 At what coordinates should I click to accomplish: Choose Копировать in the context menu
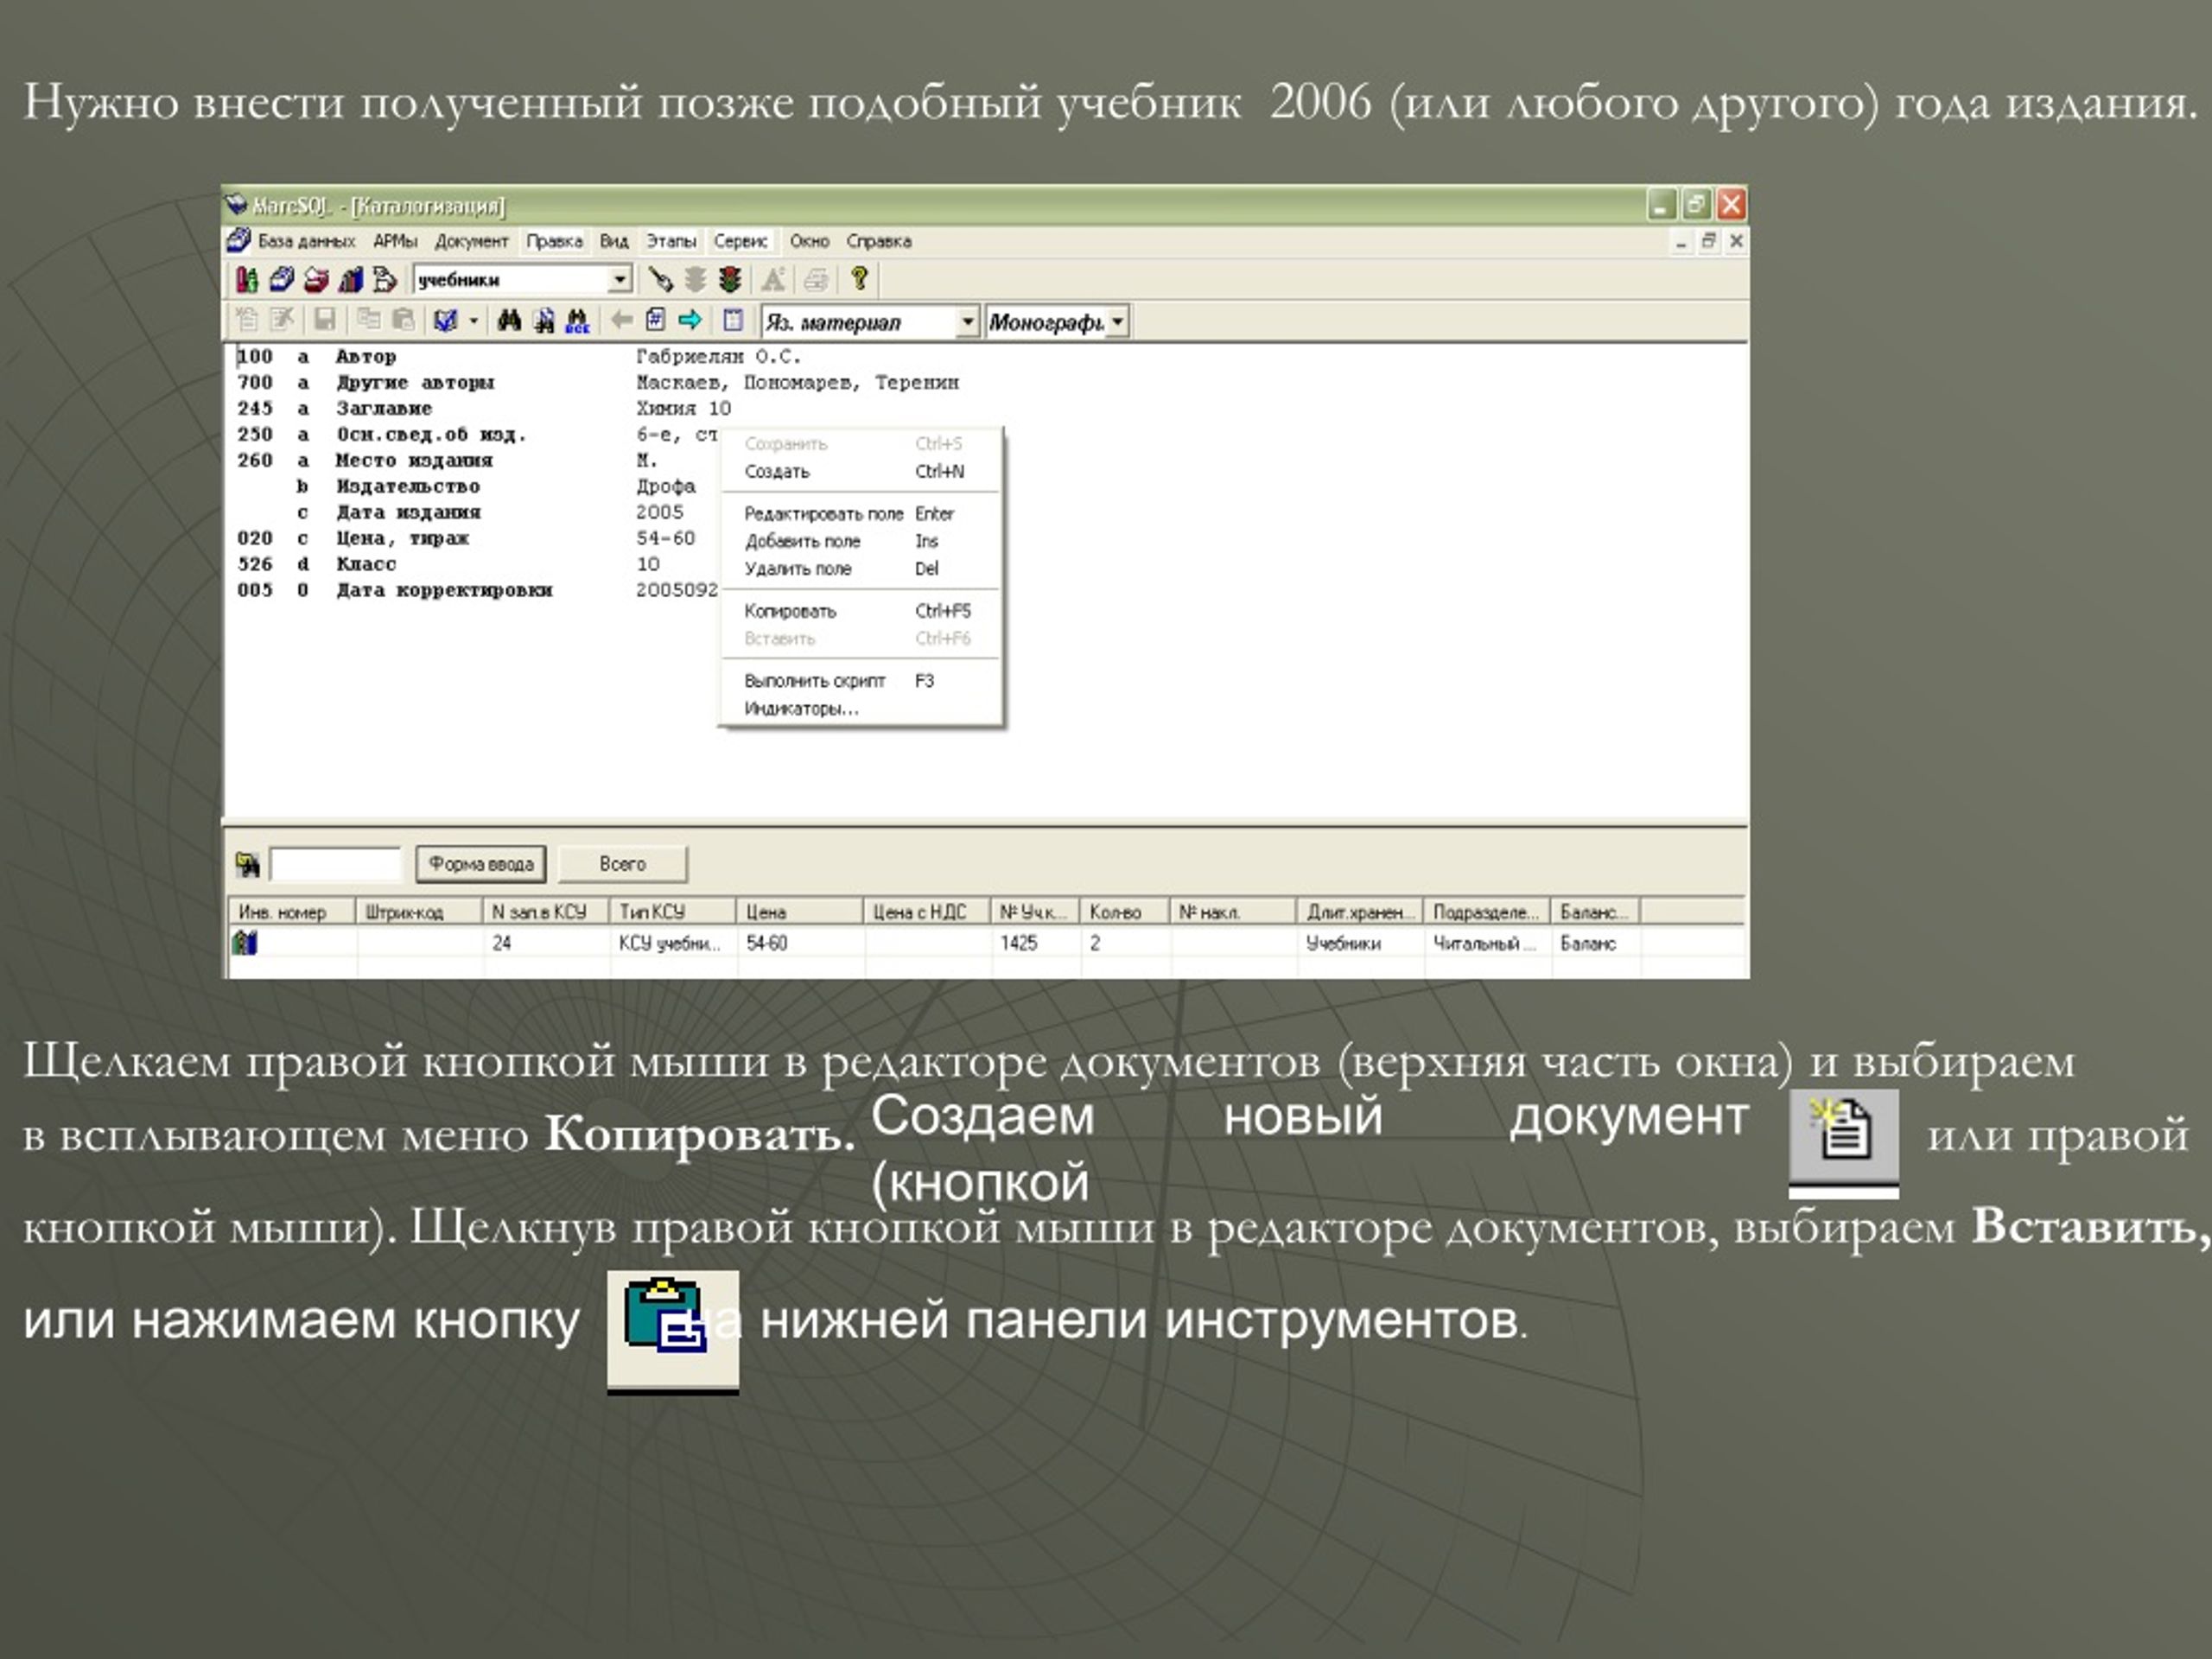[860, 611]
